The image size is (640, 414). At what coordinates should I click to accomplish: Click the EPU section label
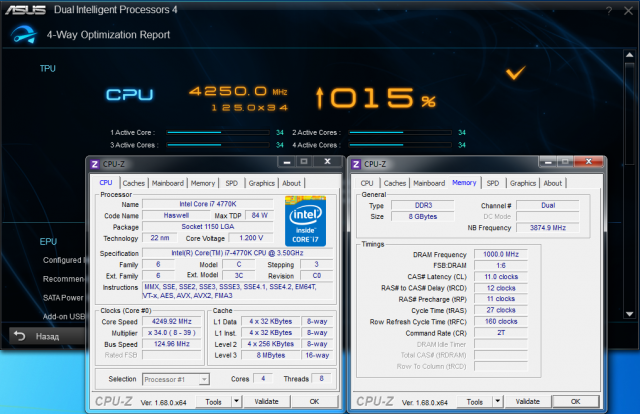pos(48,242)
